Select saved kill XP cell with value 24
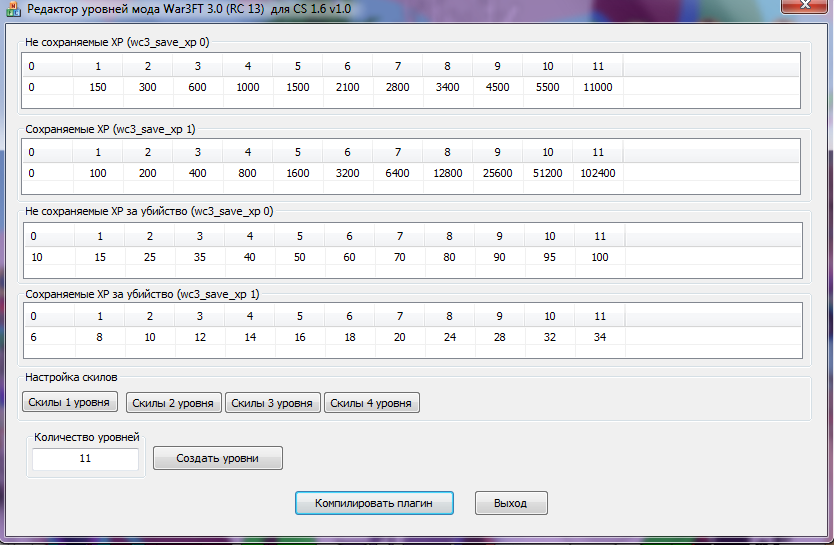 pyautogui.click(x=449, y=337)
